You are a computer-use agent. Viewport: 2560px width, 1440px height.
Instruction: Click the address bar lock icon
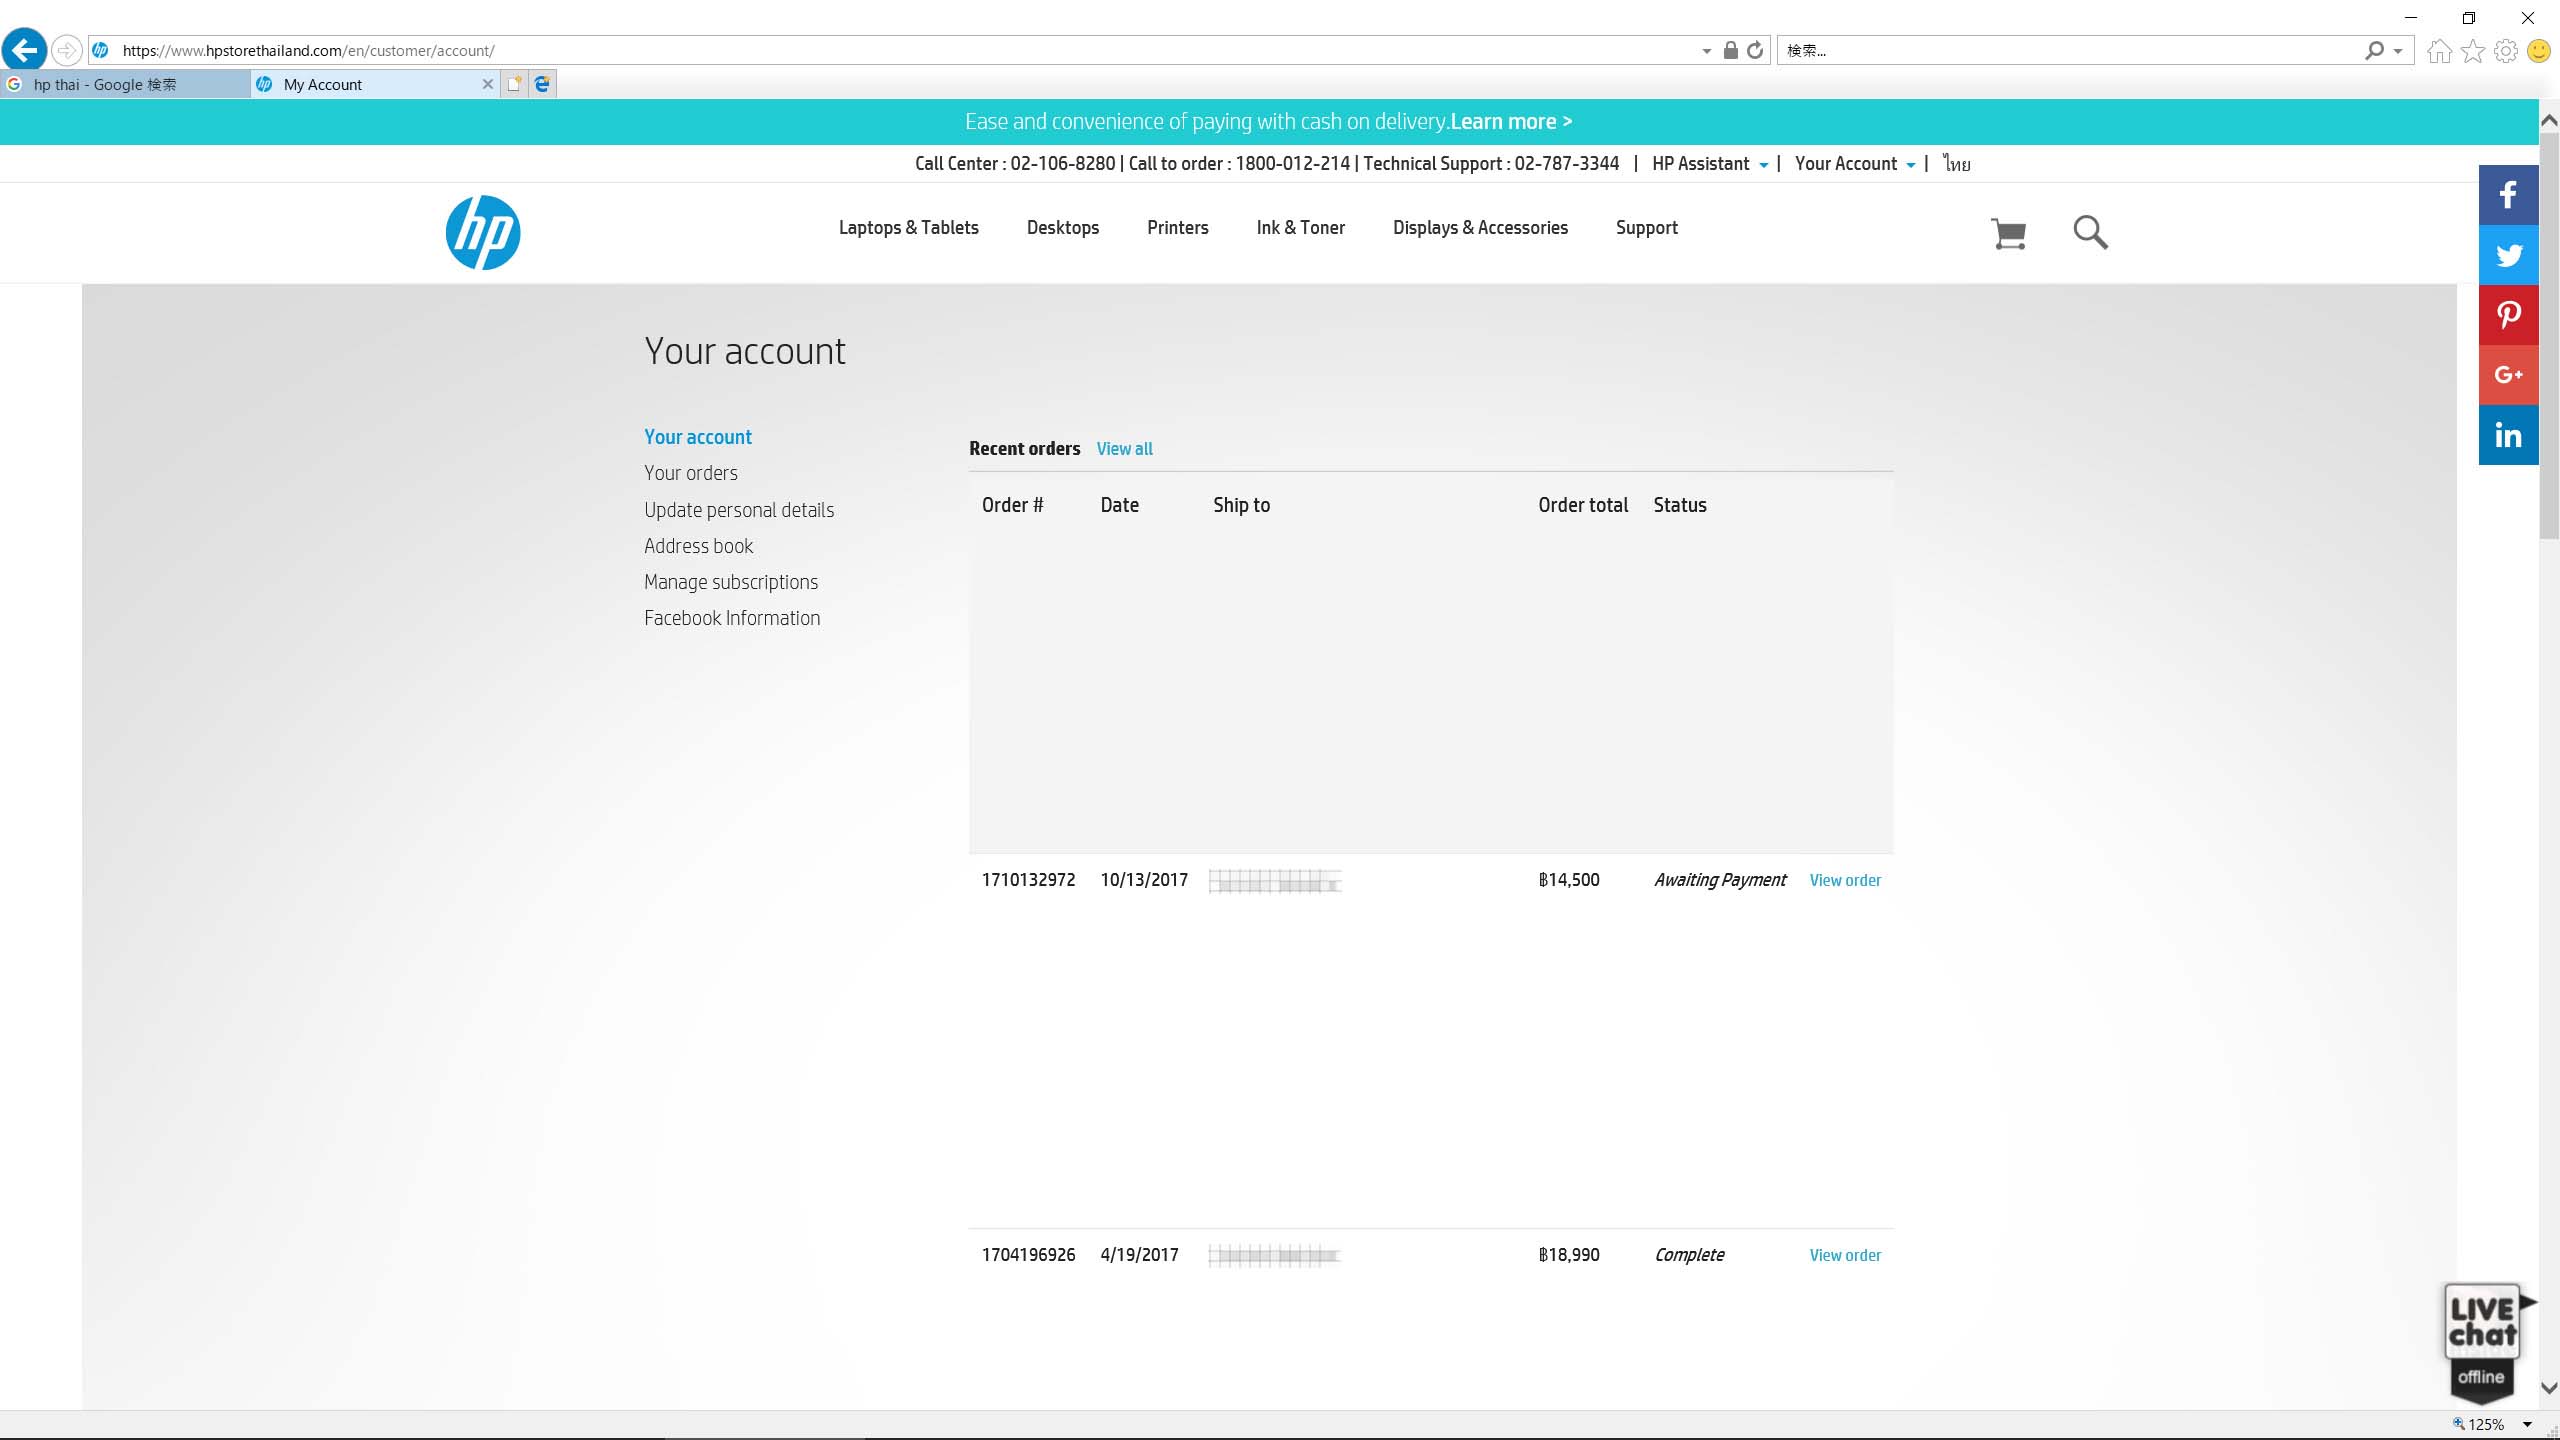pos(1731,50)
